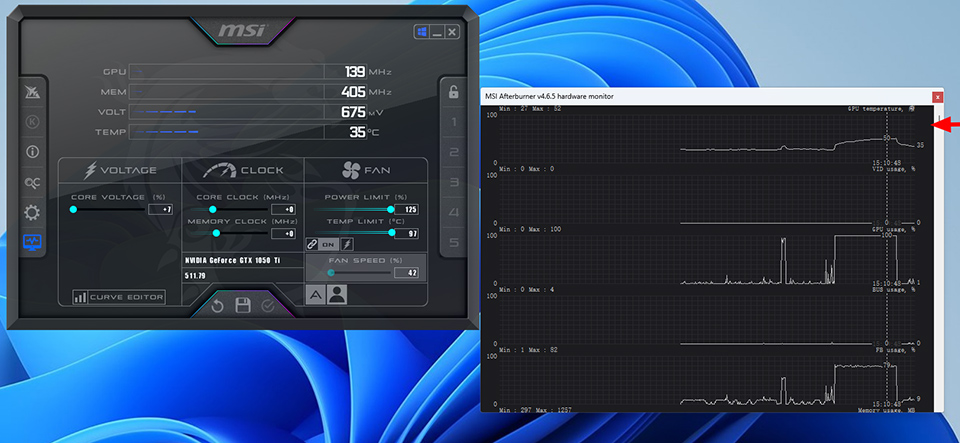
Task: Select profile slot 1
Action: 453,123
